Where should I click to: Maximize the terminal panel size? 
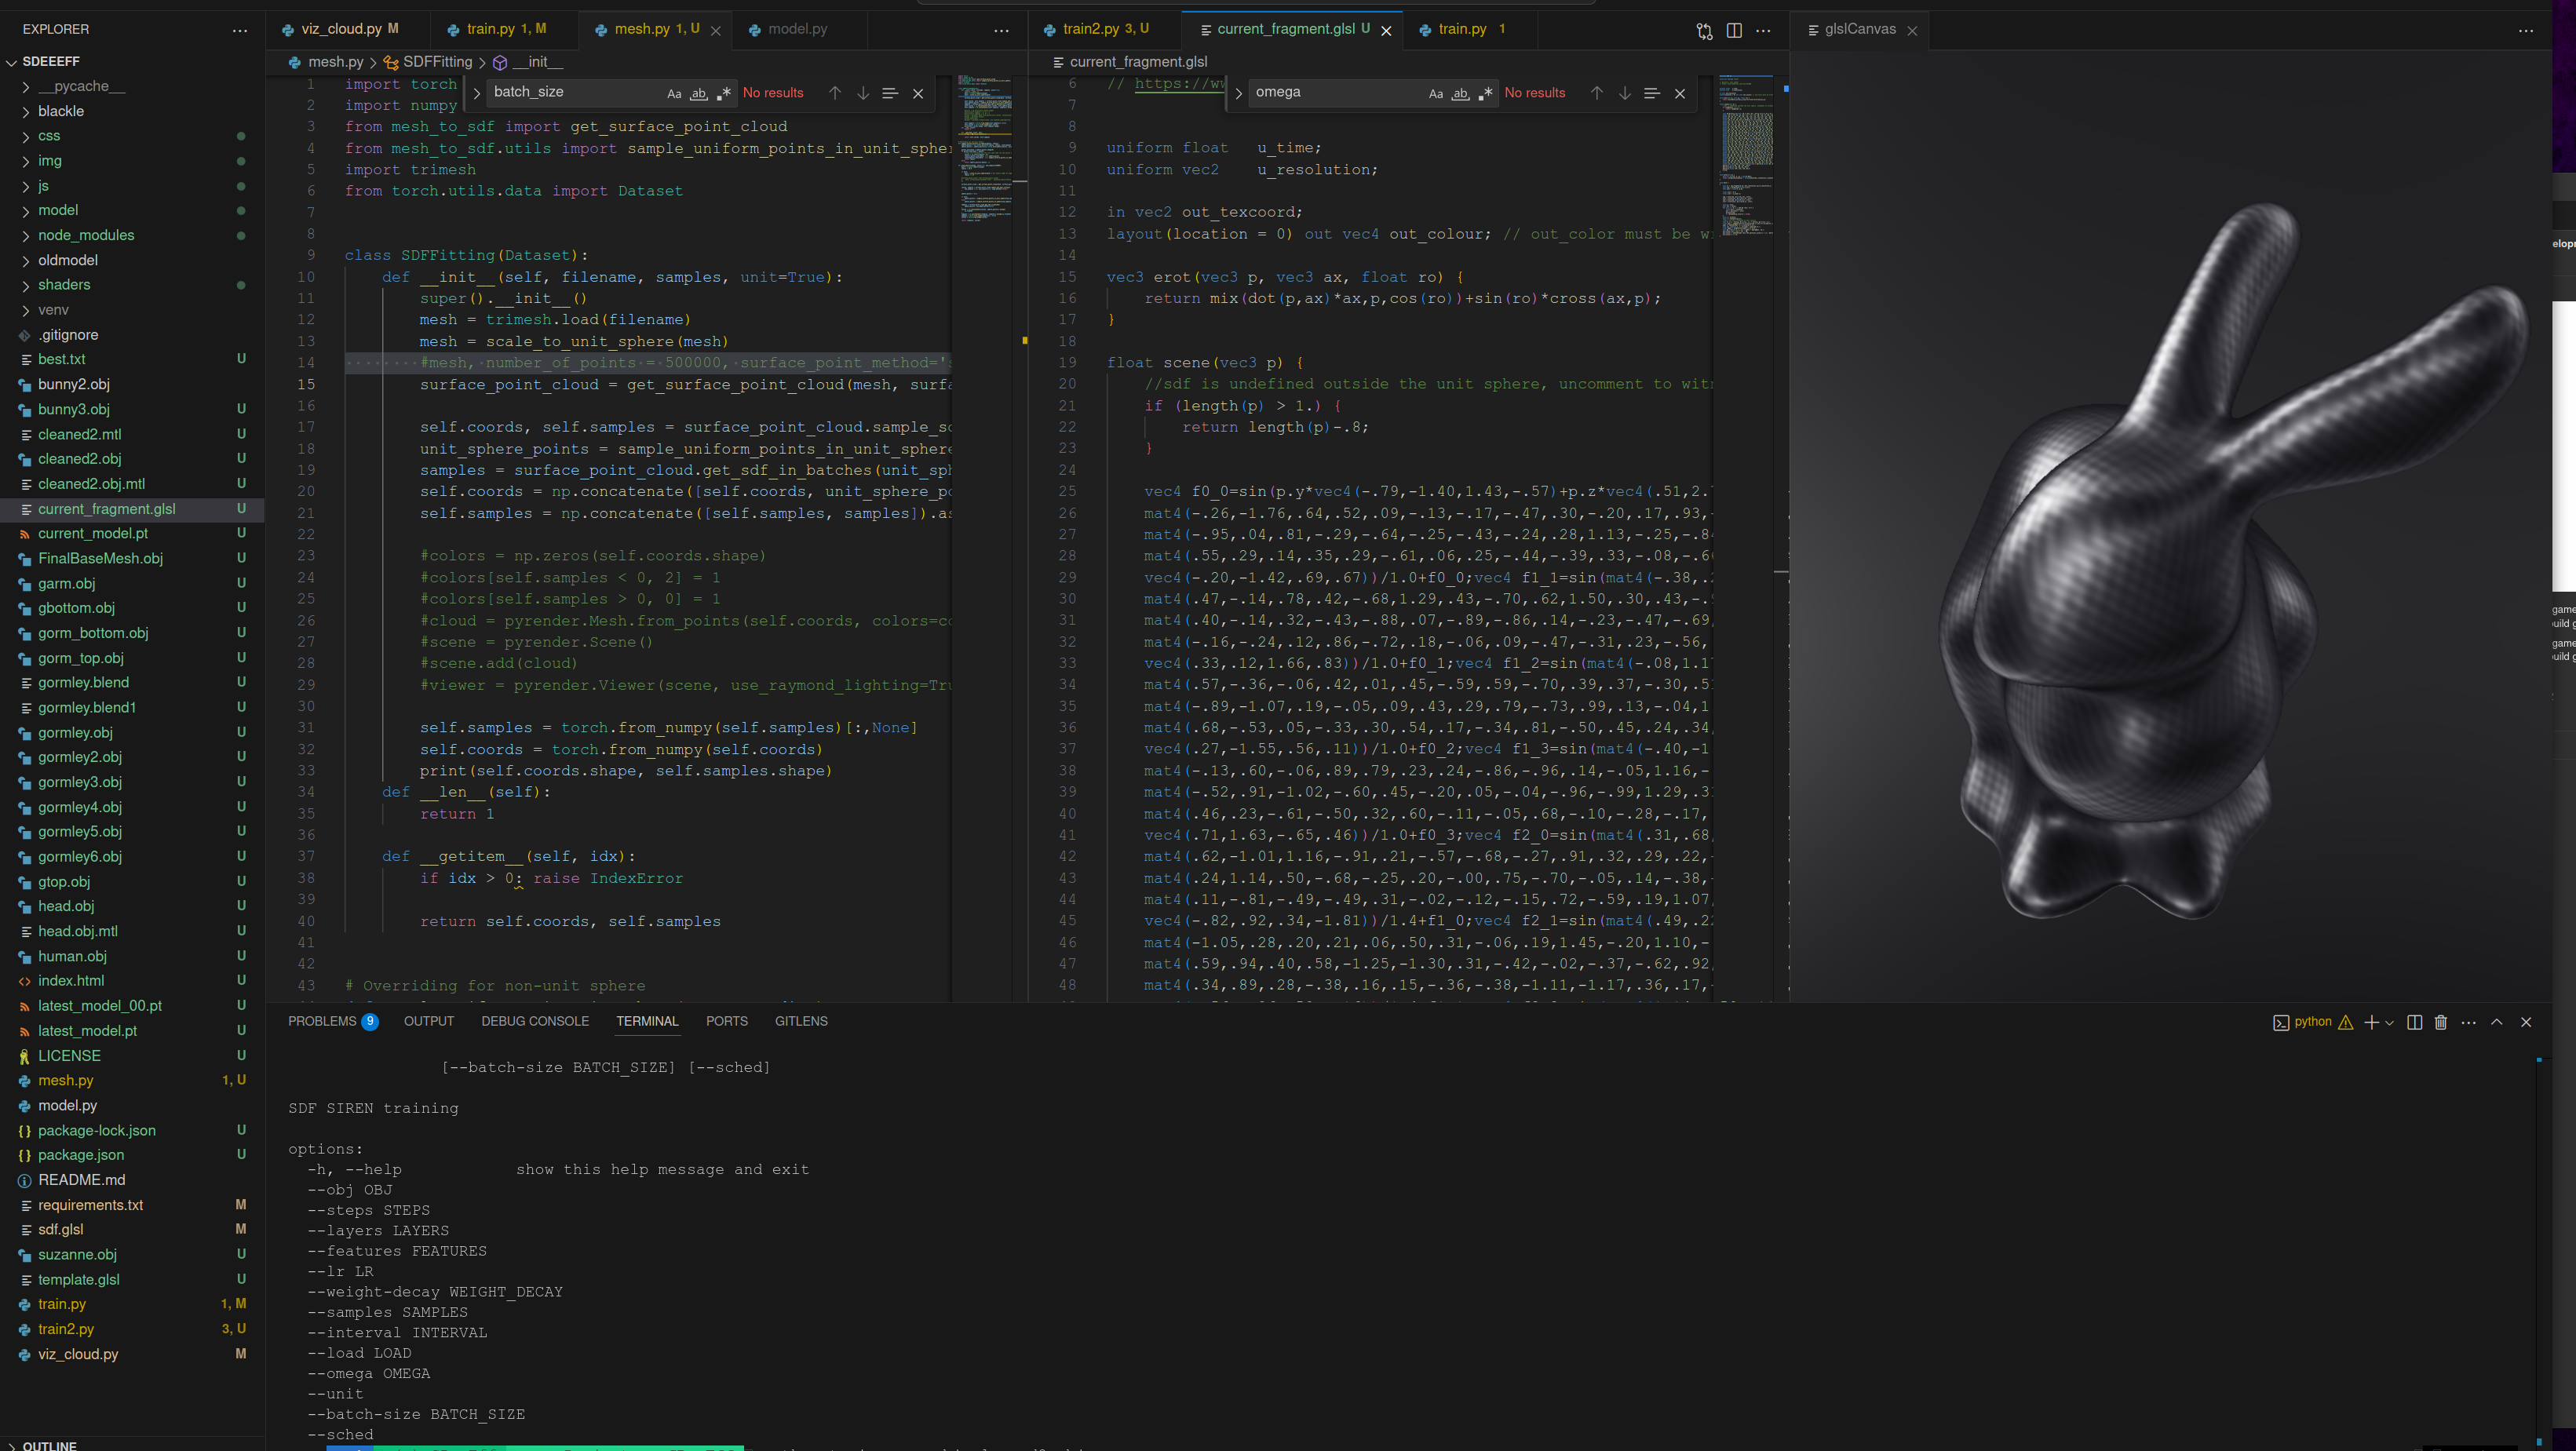click(2497, 1022)
